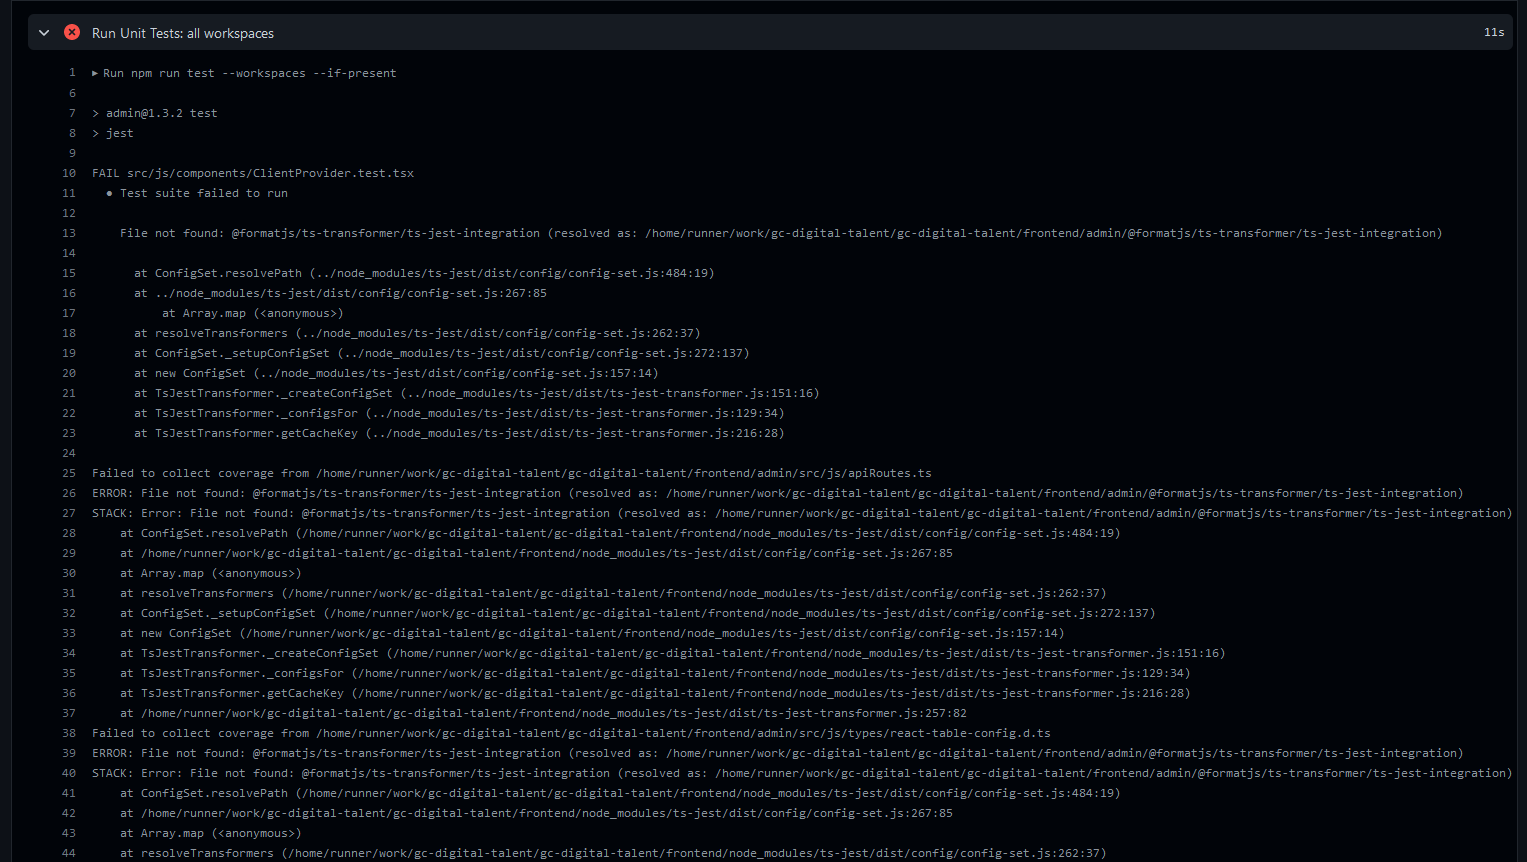This screenshot has width=1527, height=862.
Task: Open the line number 10 permalink
Action: 69,173
